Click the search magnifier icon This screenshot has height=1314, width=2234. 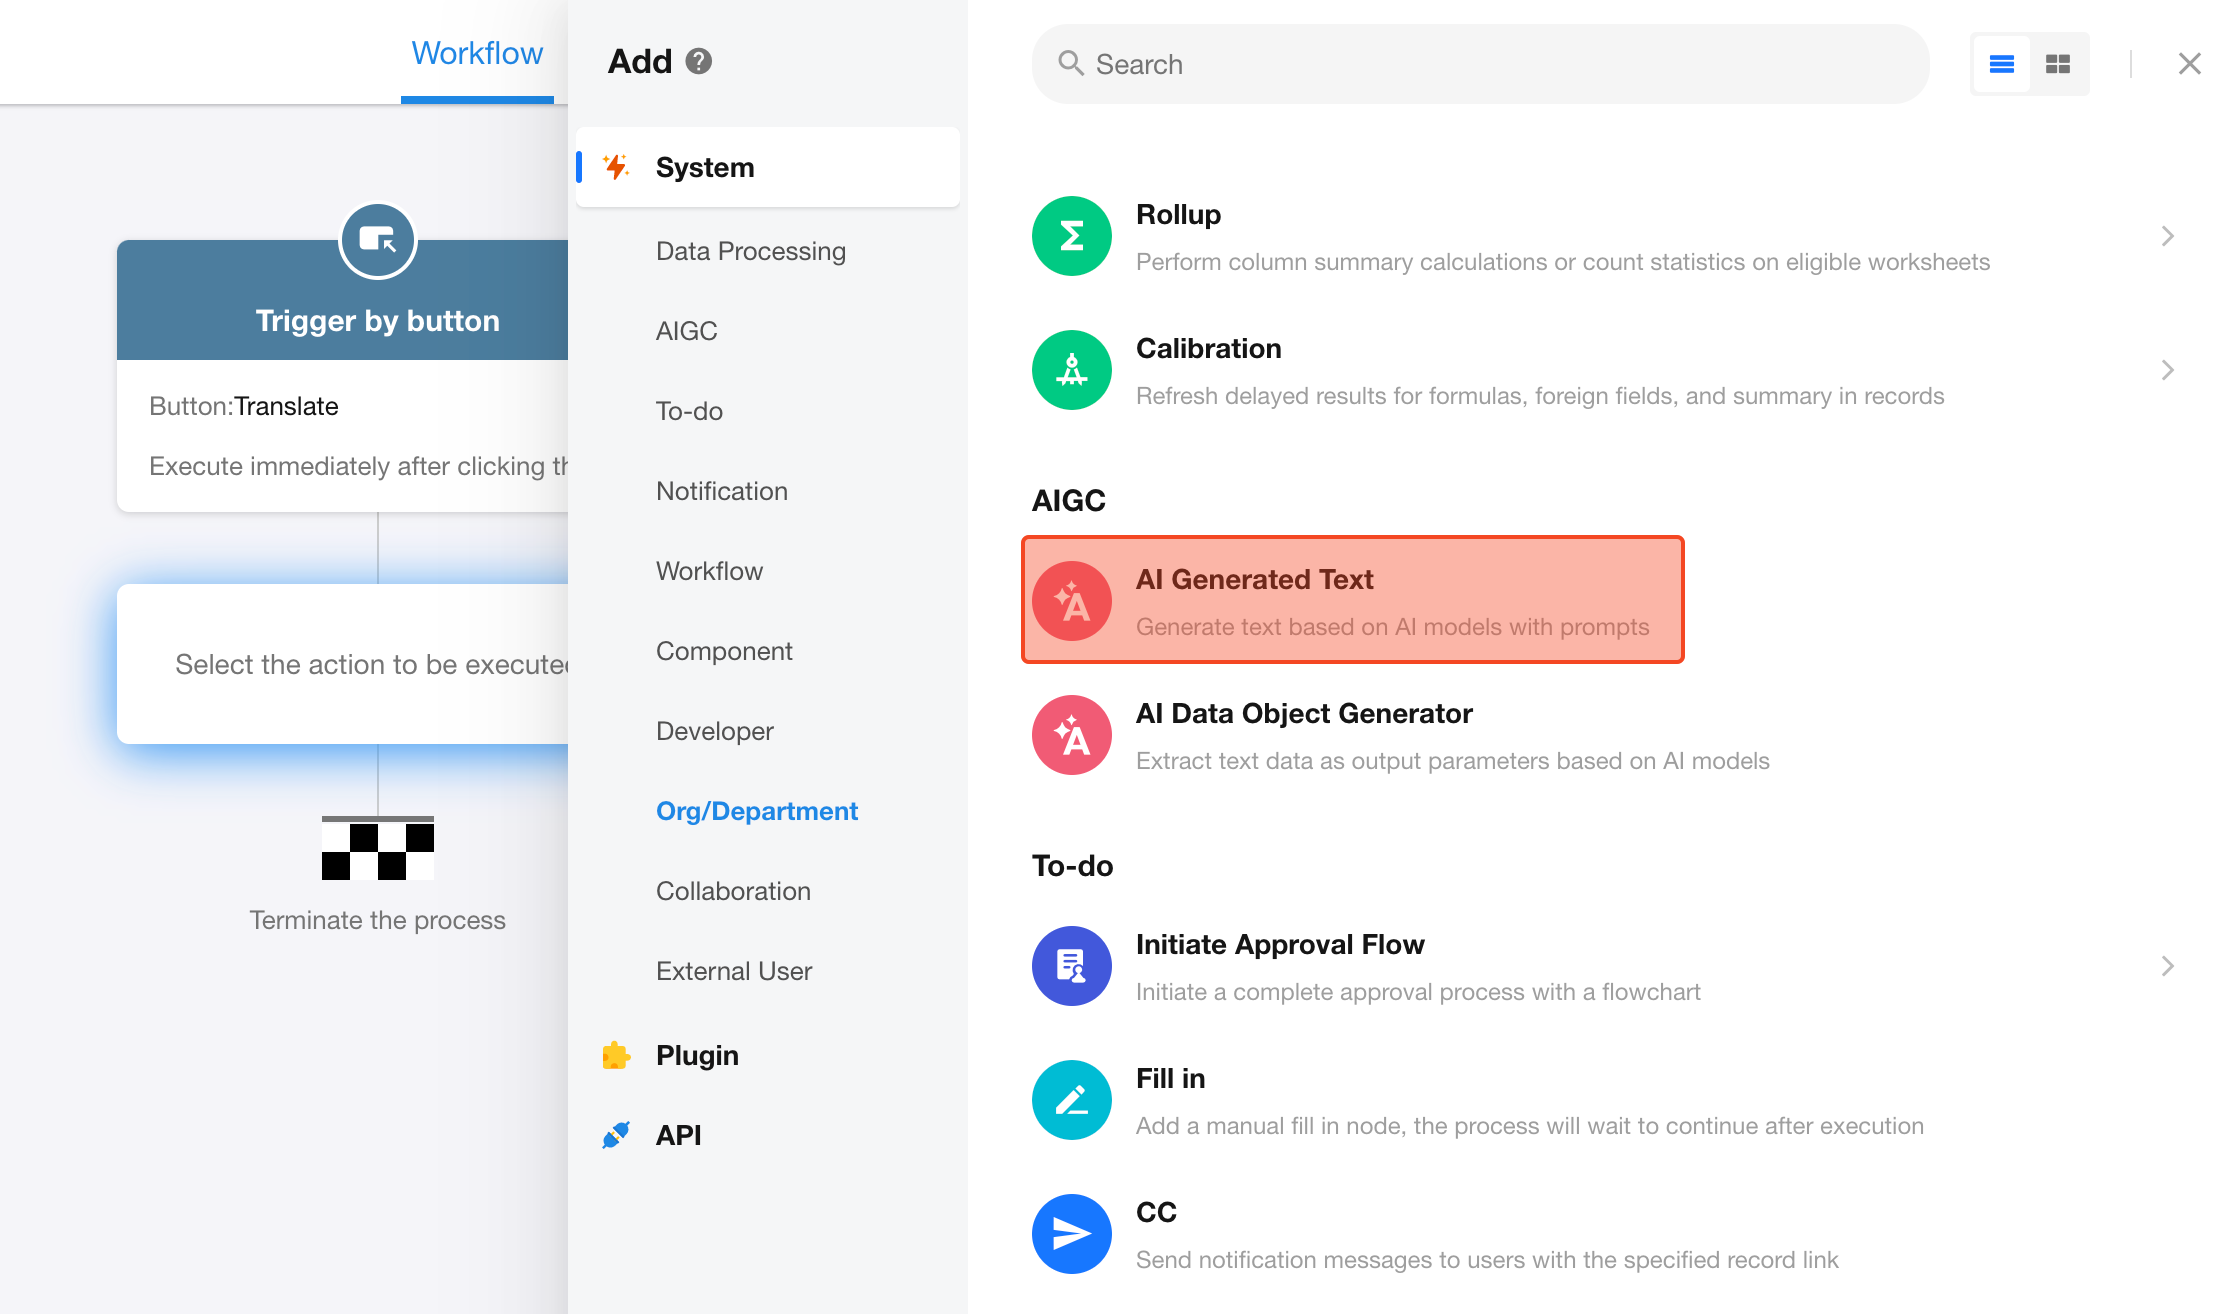(x=1070, y=64)
